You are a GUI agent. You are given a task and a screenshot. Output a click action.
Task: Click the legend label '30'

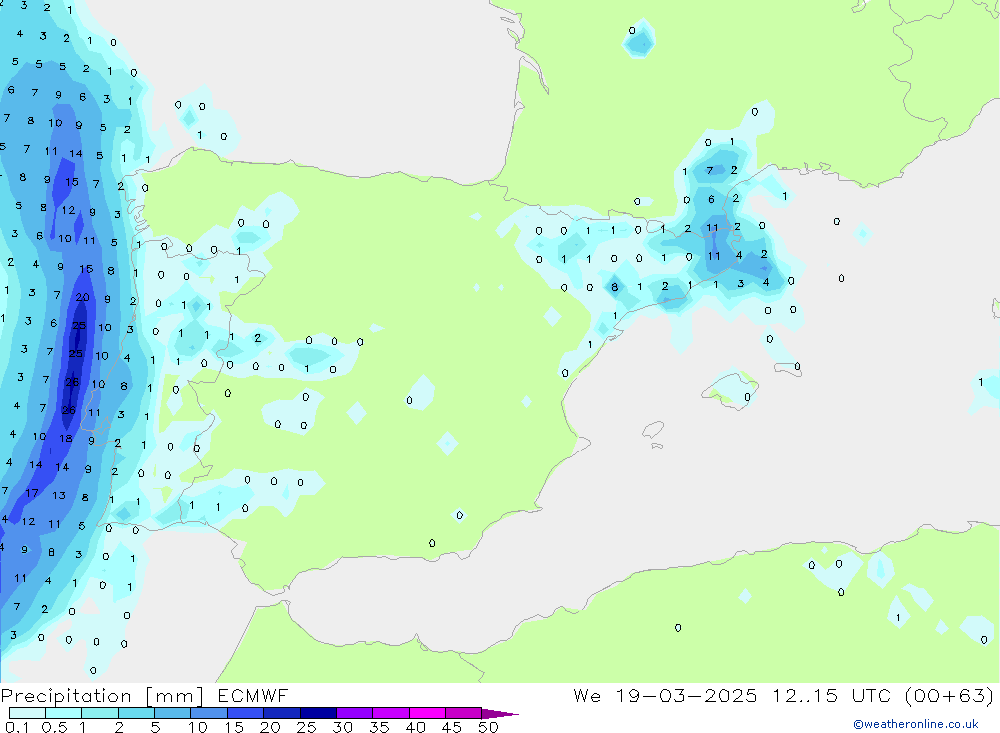342,727
